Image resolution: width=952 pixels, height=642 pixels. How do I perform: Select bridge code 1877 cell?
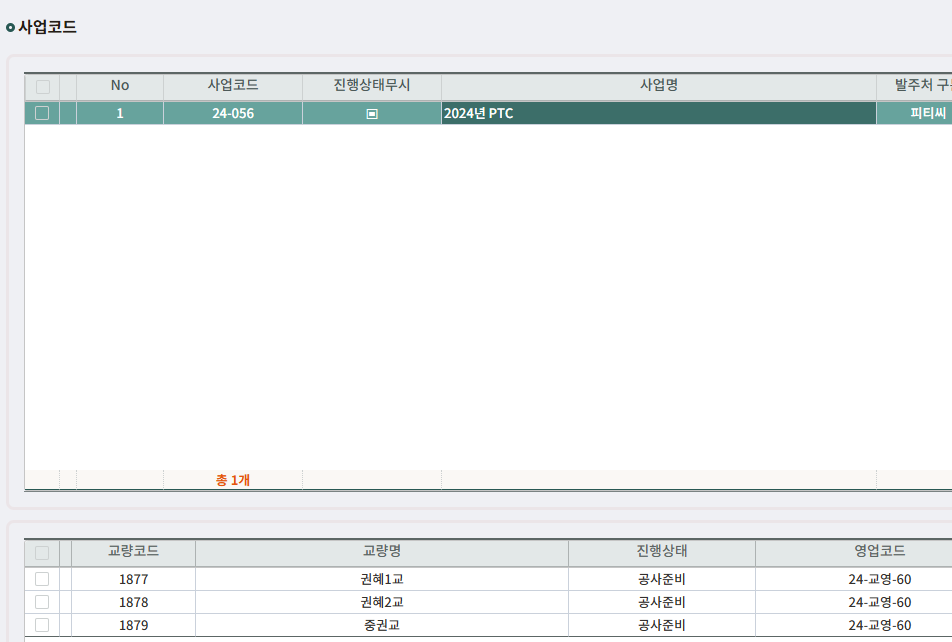(134, 579)
